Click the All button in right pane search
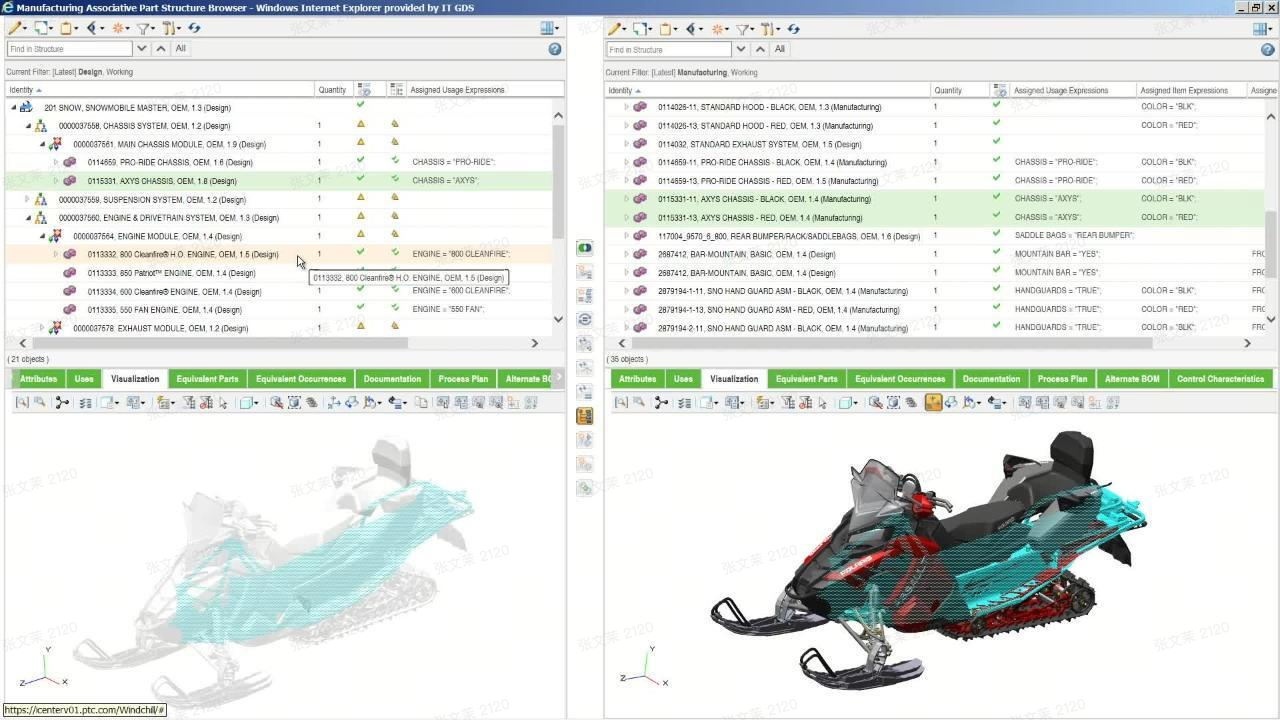 coord(780,49)
